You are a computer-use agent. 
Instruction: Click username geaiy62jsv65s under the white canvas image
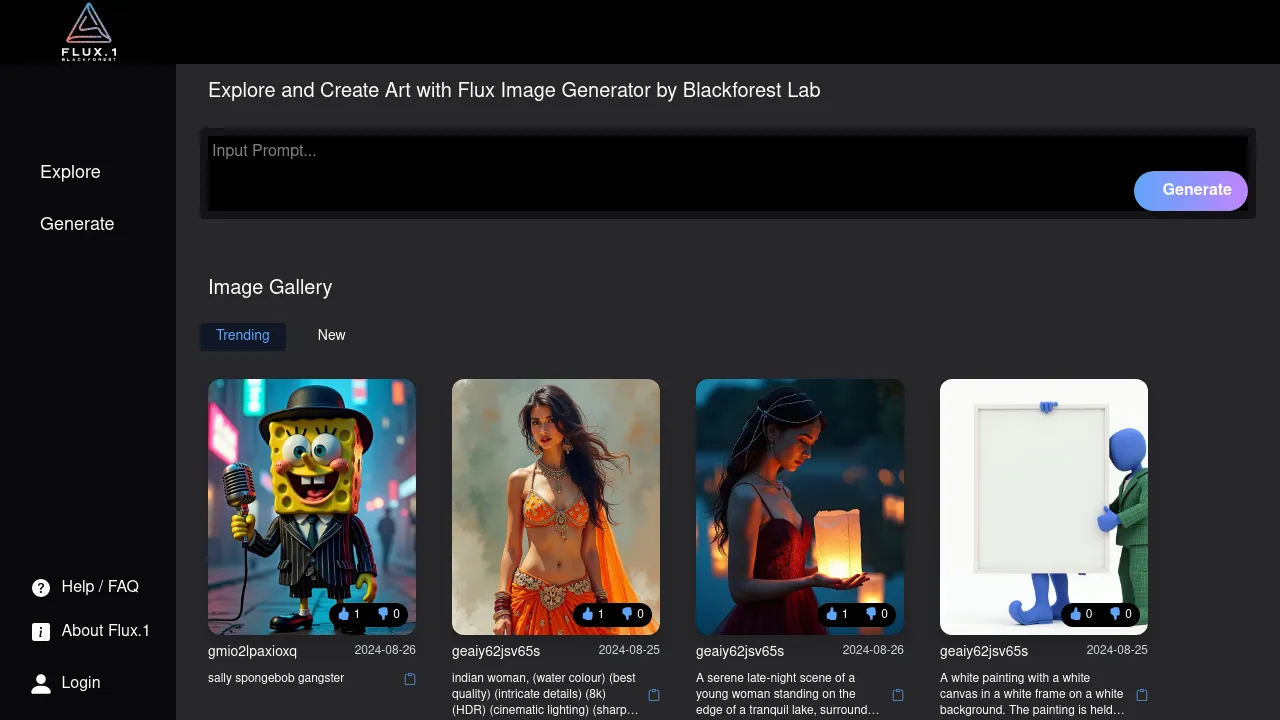click(x=984, y=652)
